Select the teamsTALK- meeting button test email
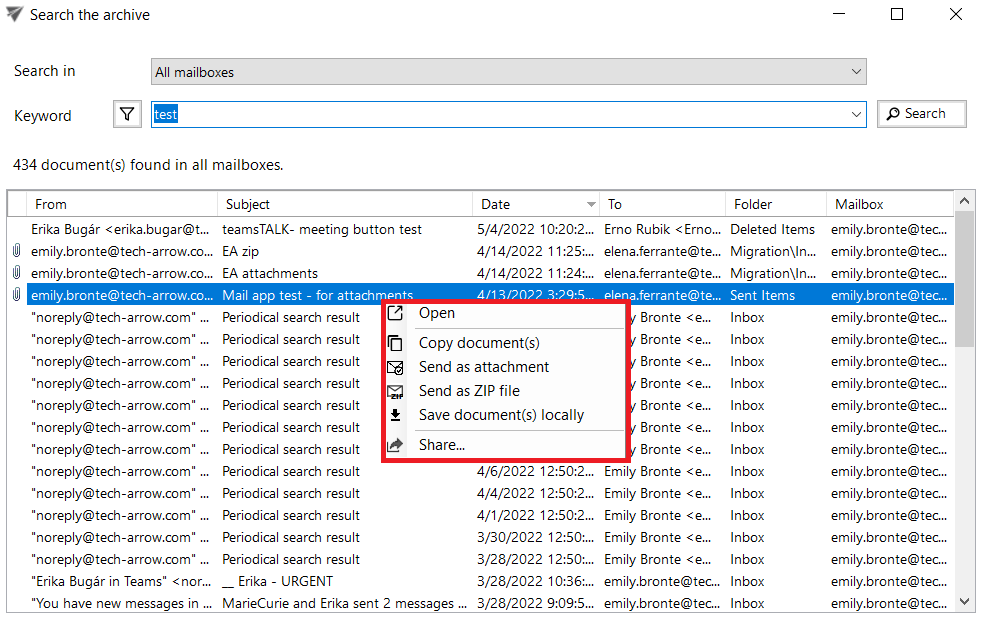Viewport: 983px width, 620px height. click(x=322, y=229)
